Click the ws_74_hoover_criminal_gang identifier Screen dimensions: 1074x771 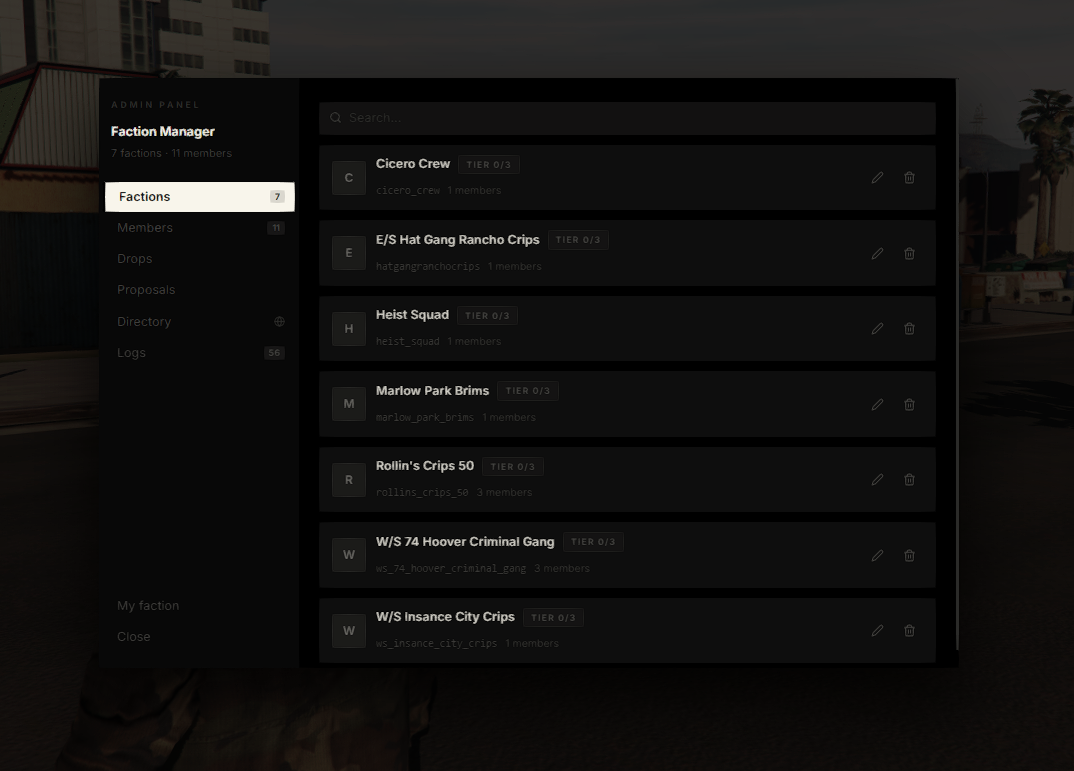point(451,568)
